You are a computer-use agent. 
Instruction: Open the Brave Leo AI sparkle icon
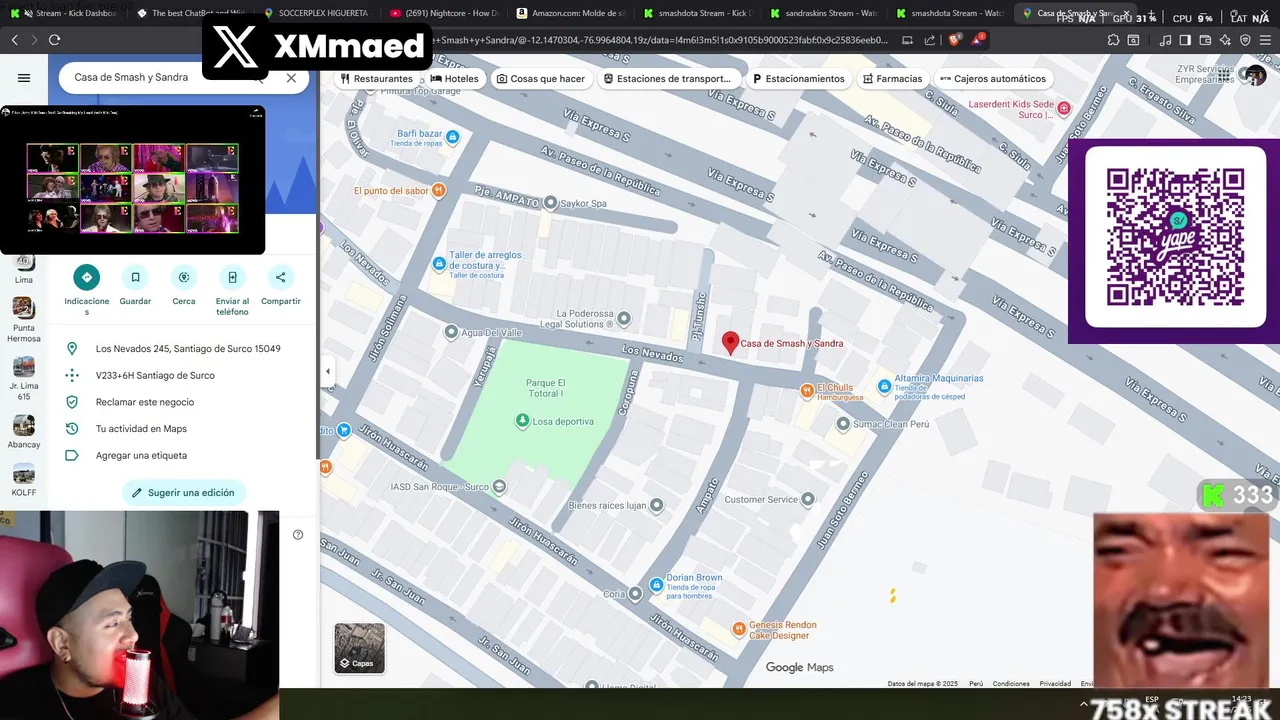(x=1225, y=40)
